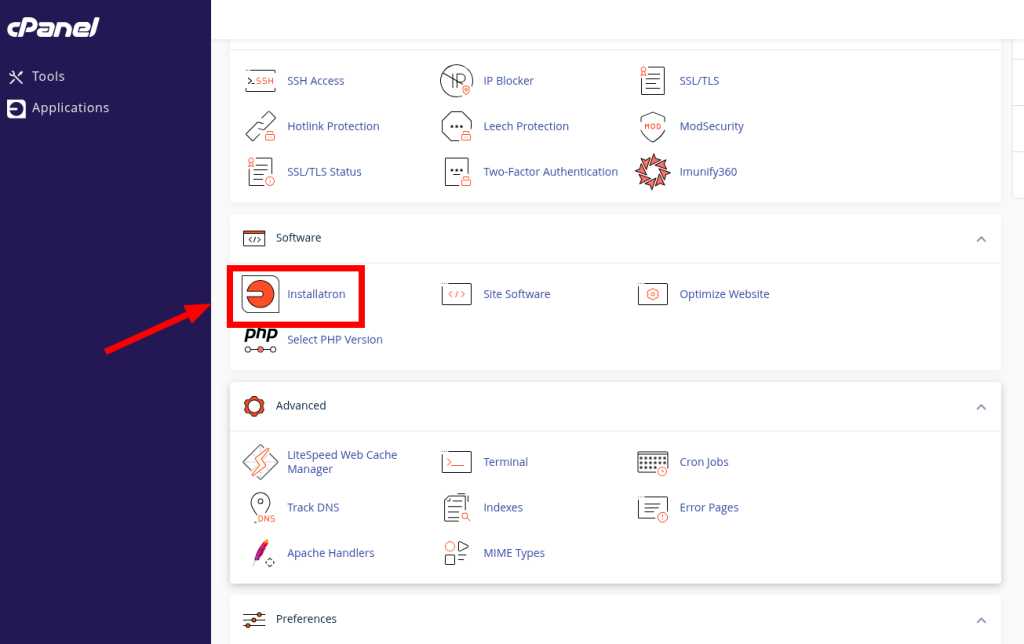Open the MIME Types link
Image resolution: width=1024 pixels, height=644 pixels.
pyautogui.click(x=514, y=553)
